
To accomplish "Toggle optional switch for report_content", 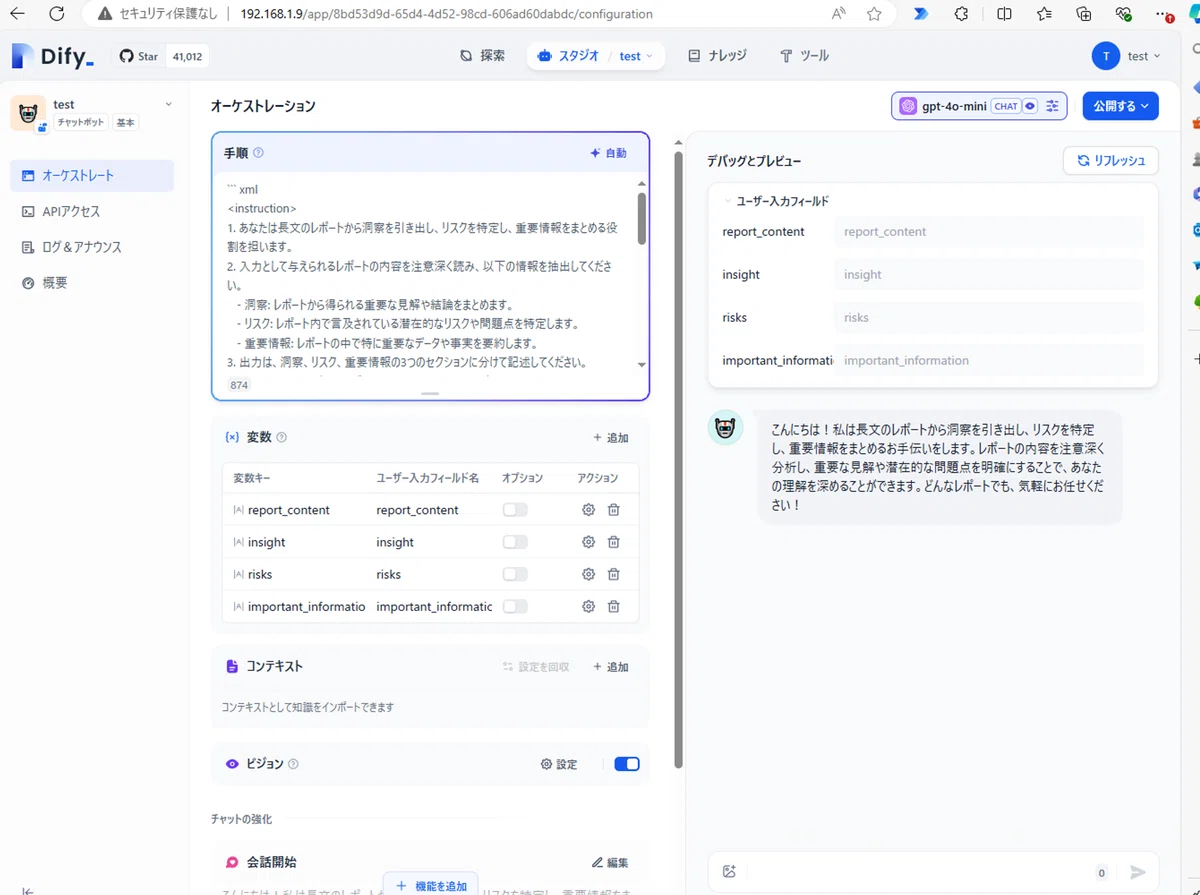I will click(515, 510).
